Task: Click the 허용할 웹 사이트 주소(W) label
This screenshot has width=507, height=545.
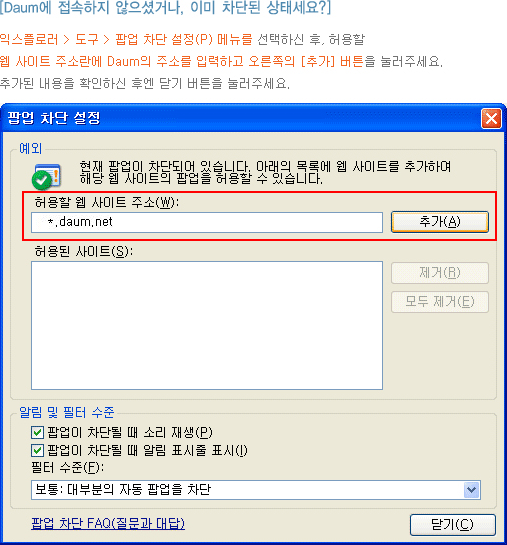Action: coord(107,202)
